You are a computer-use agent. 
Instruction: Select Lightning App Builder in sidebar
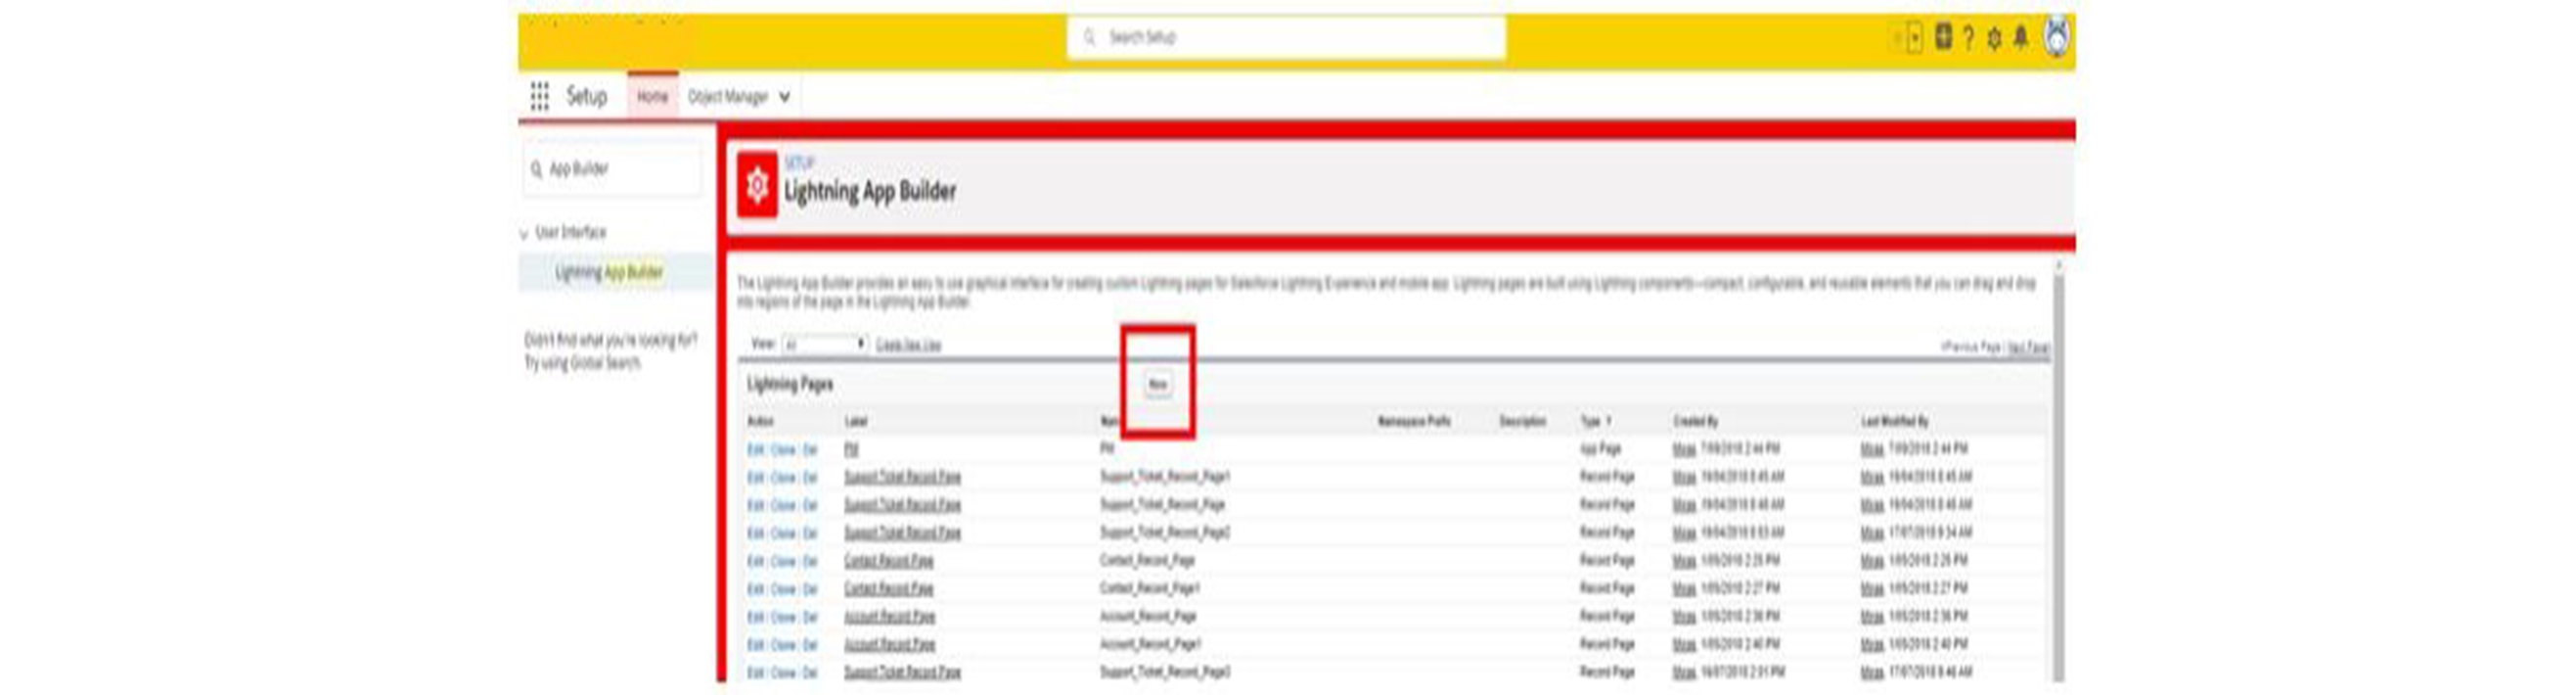click(609, 272)
